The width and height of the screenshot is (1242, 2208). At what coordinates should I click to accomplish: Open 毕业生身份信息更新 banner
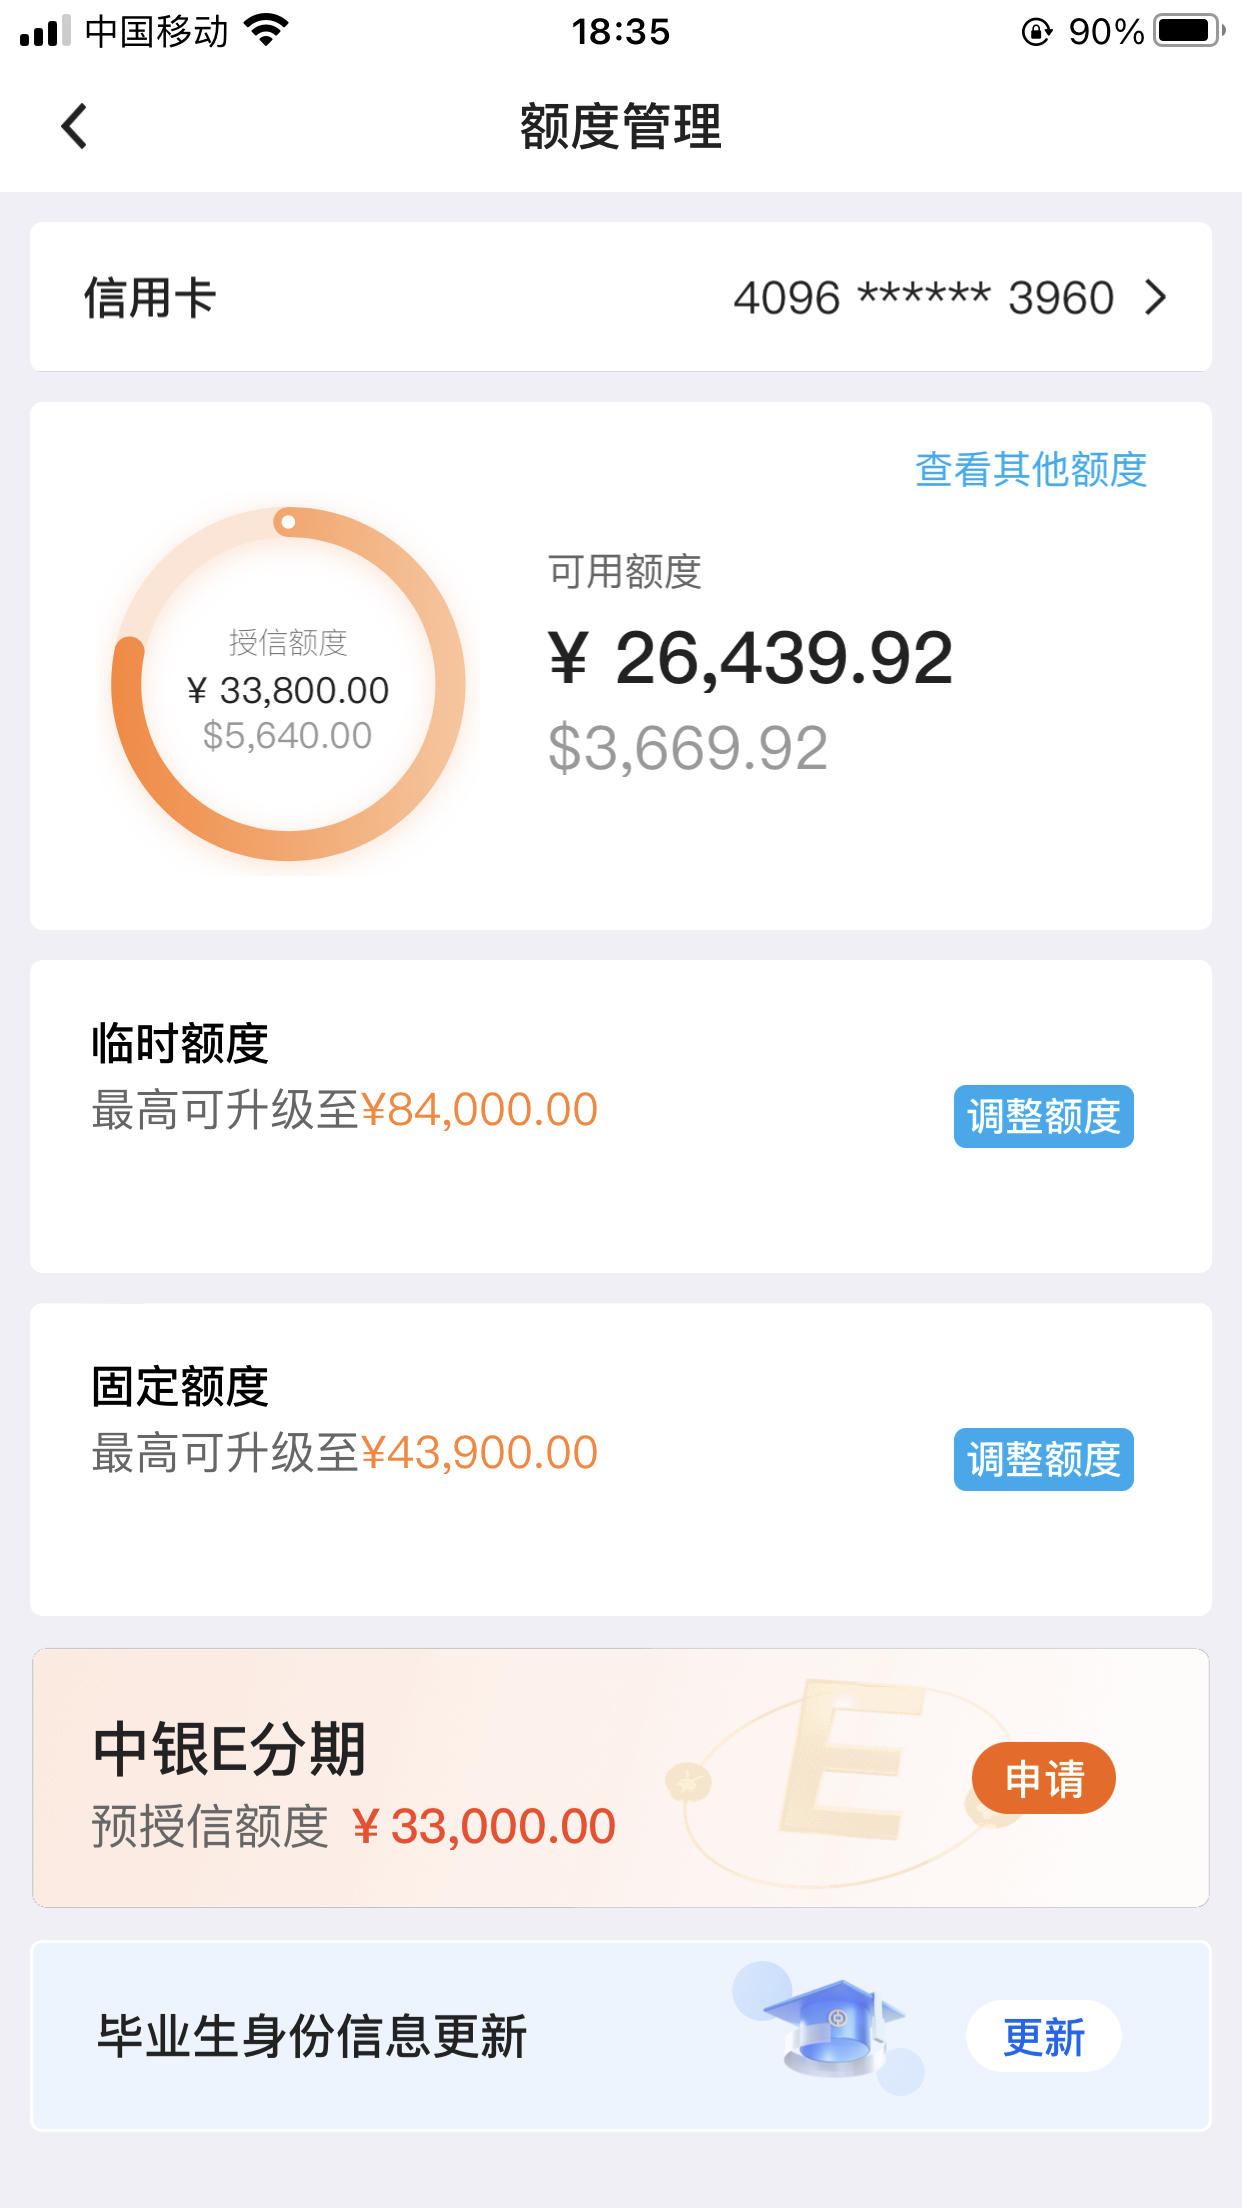(x=621, y=2036)
